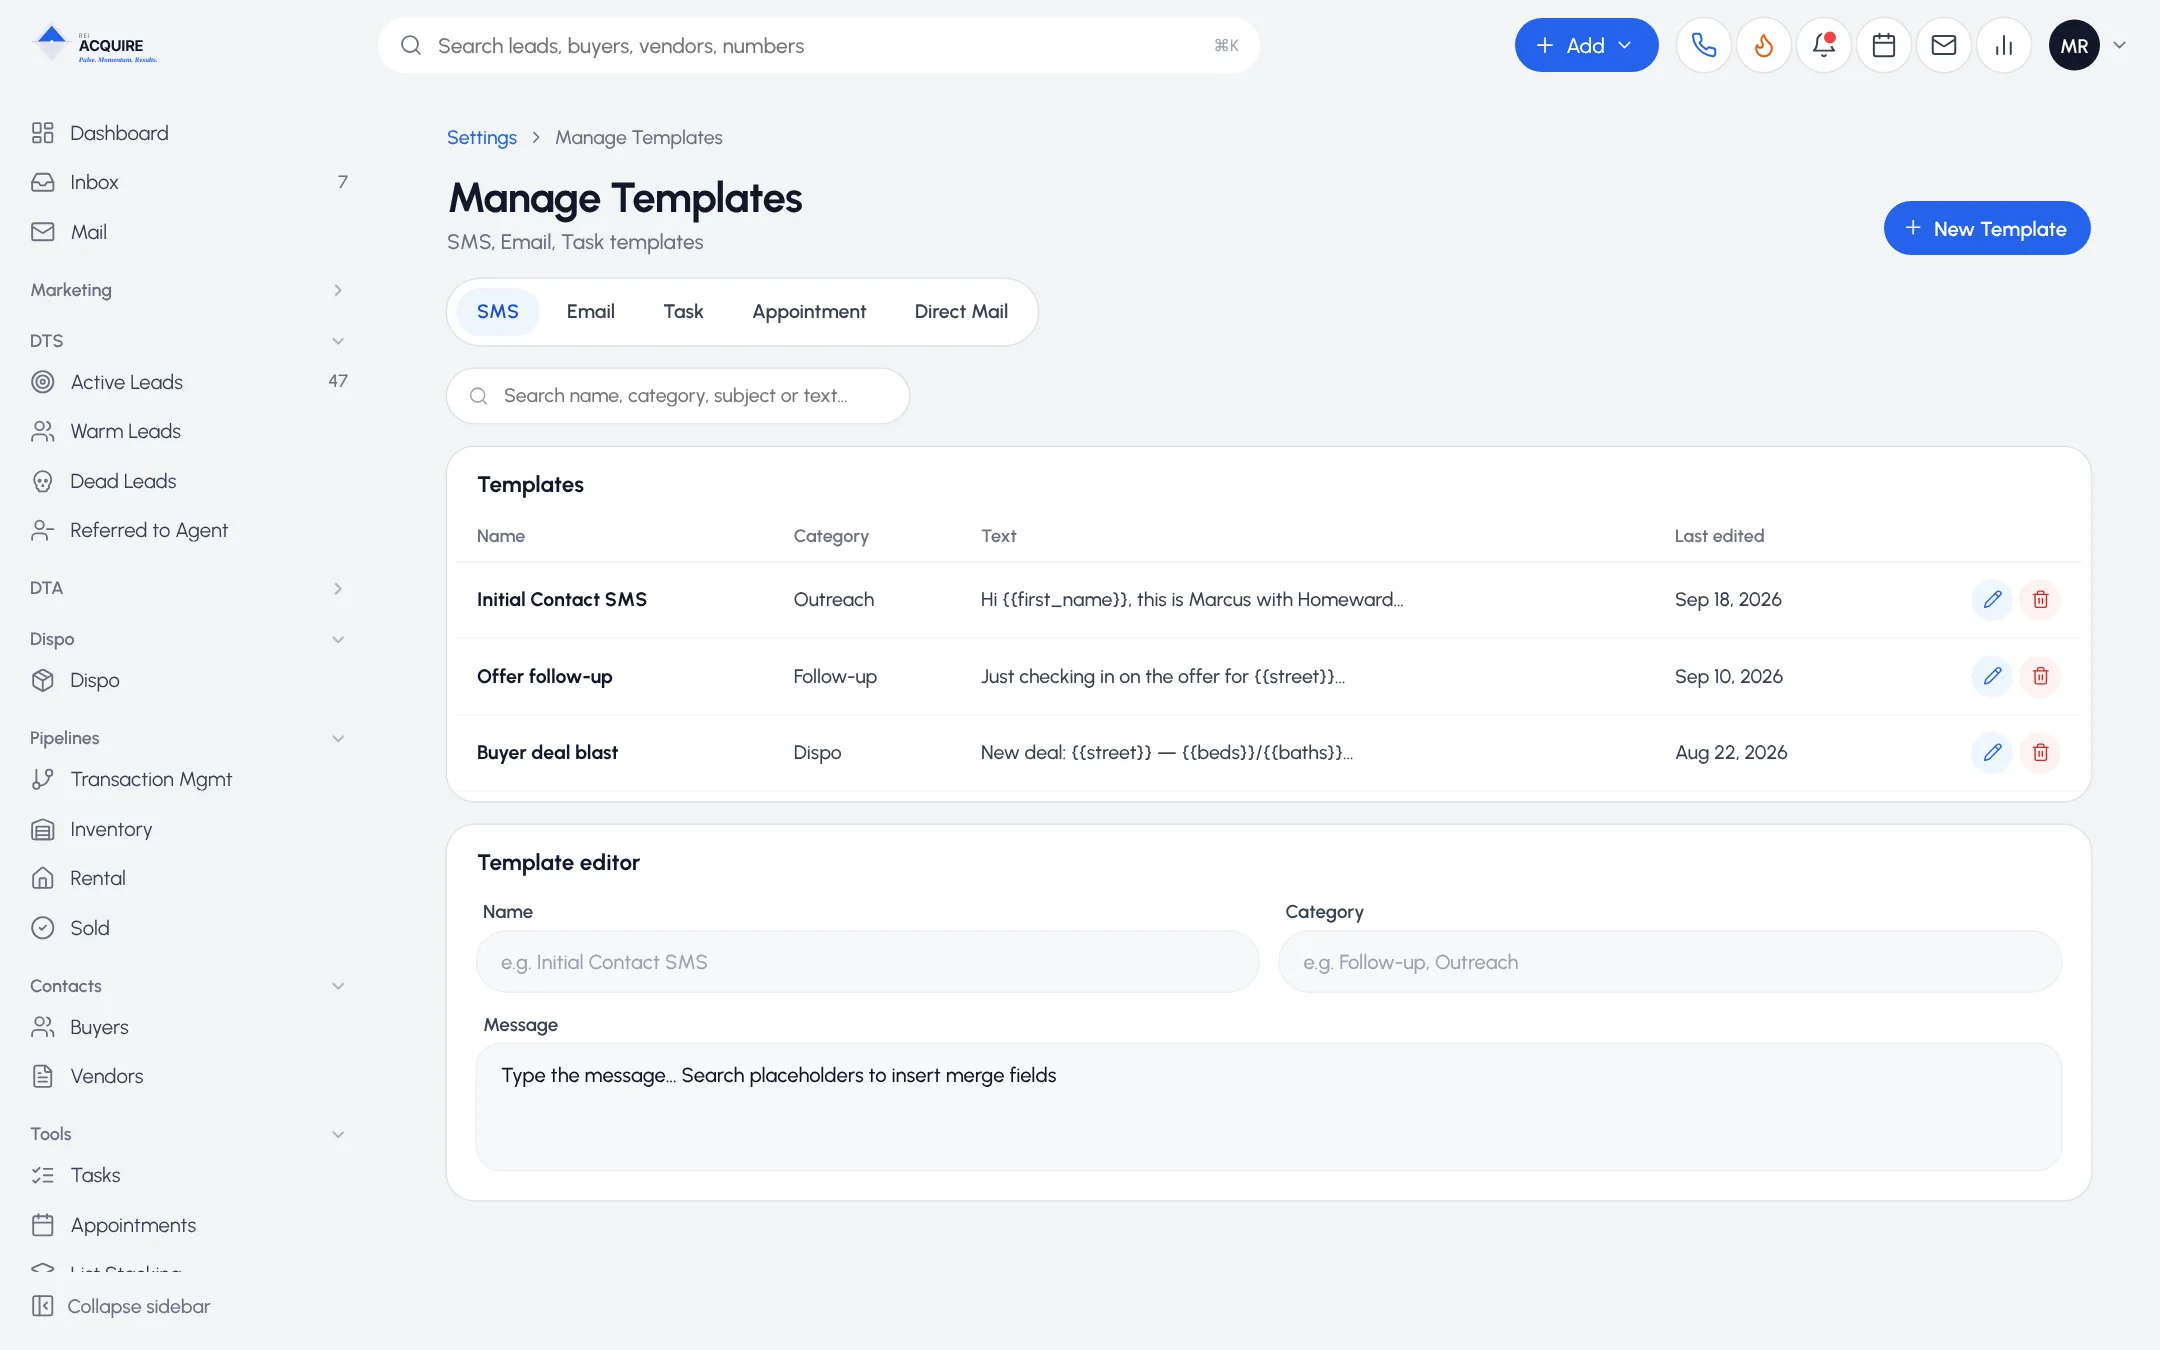Image resolution: width=2160 pixels, height=1350 pixels.
Task: Expand the DTA section
Action: pos(190,588)
